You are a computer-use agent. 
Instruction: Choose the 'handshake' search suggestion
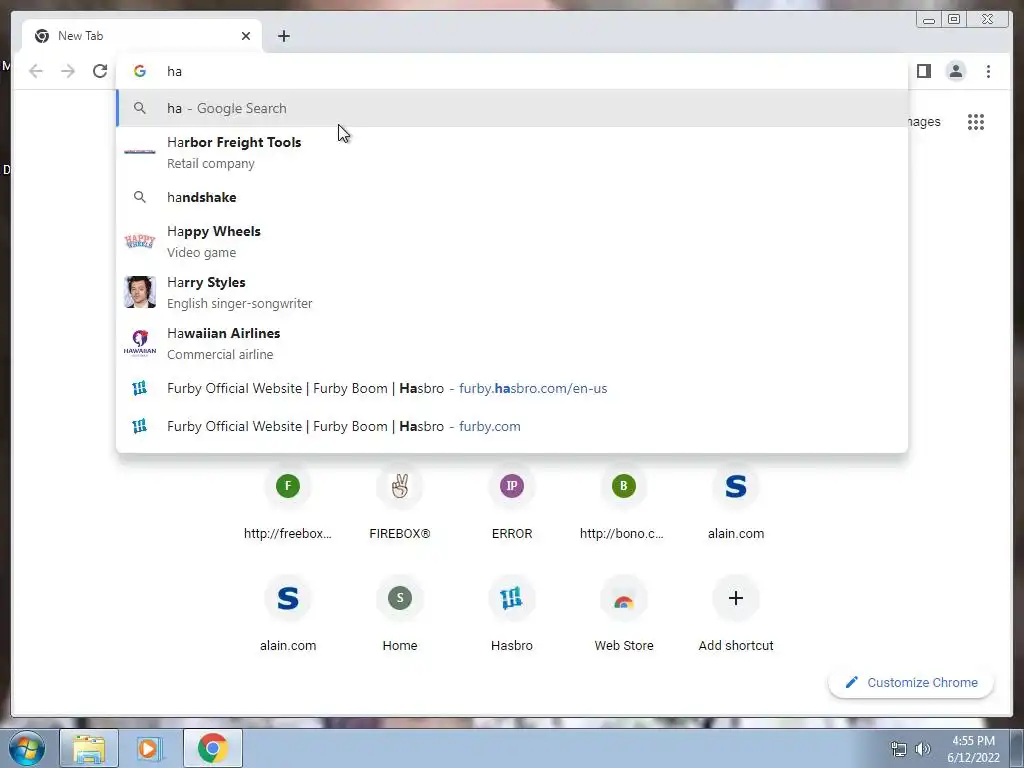pyautogui.click(x=512, y=197)
